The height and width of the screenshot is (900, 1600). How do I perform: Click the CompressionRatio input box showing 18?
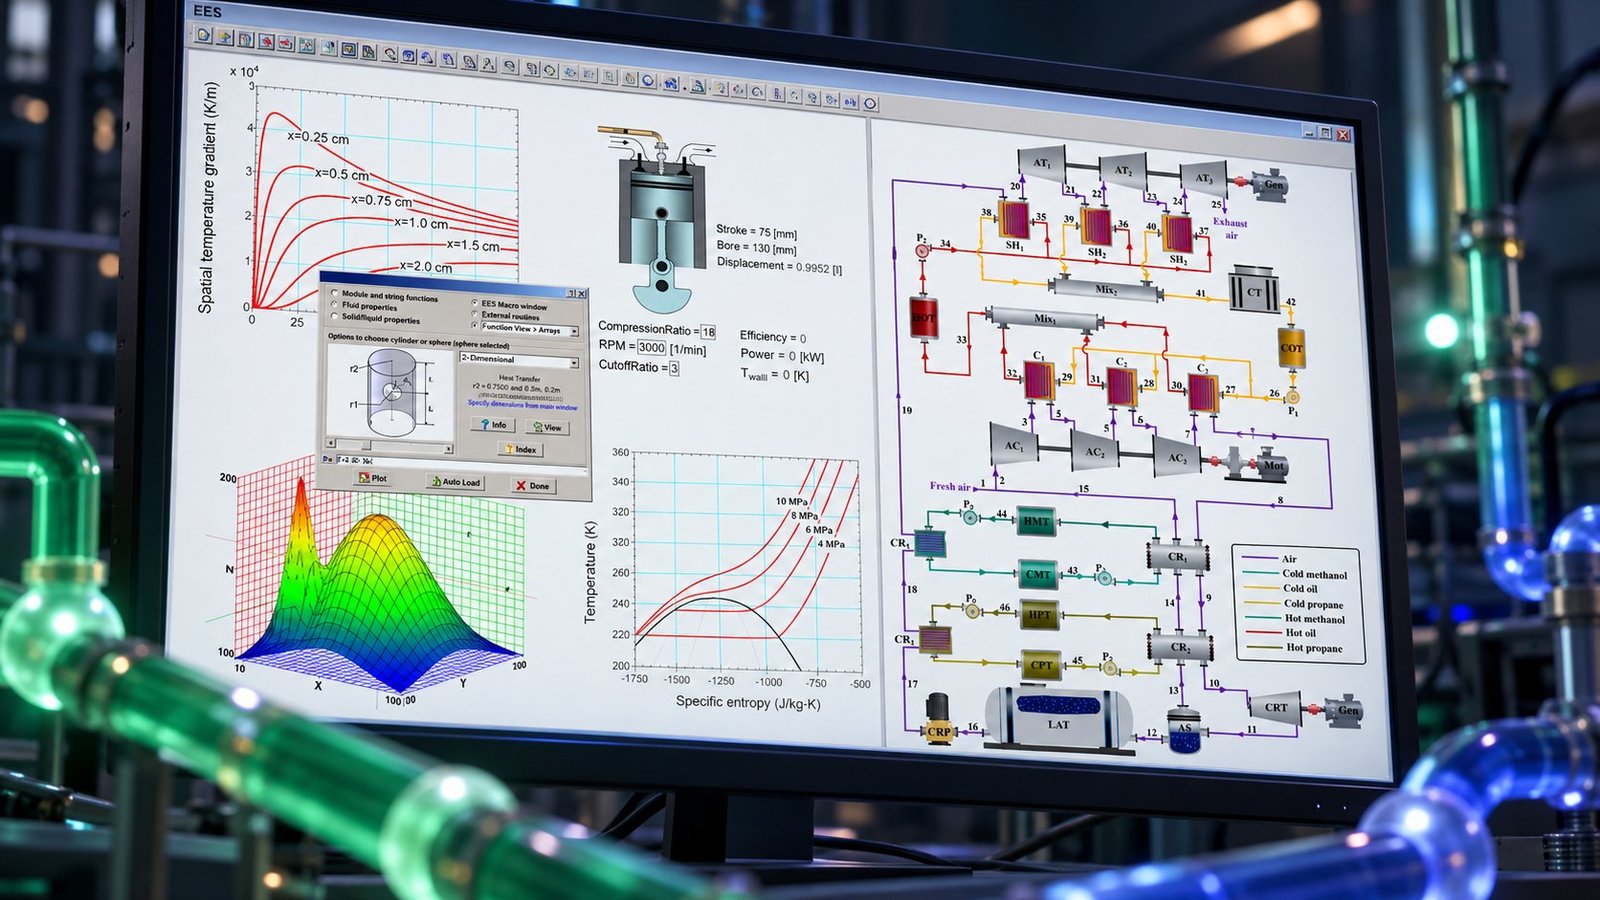point(708,332)
